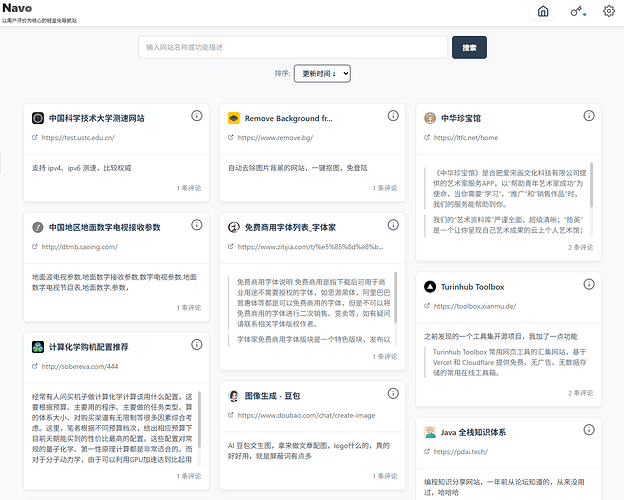Open link https://ltfc.net/home
The width and height of the screenshot is (624, 500).
(466, 138)
